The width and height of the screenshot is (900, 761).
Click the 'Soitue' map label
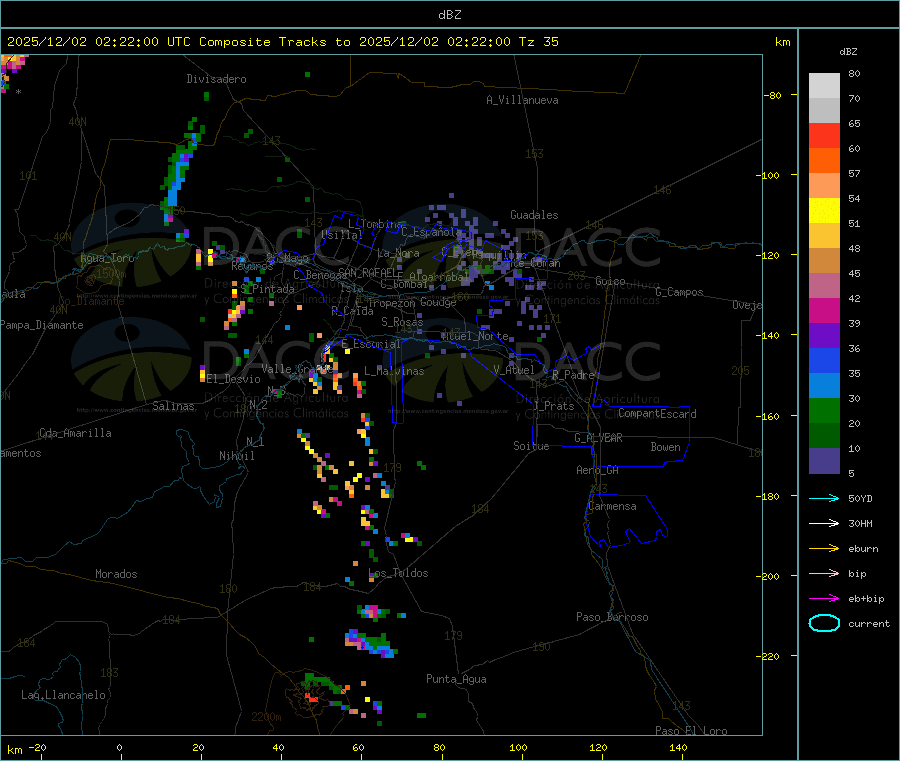[531, 446]
